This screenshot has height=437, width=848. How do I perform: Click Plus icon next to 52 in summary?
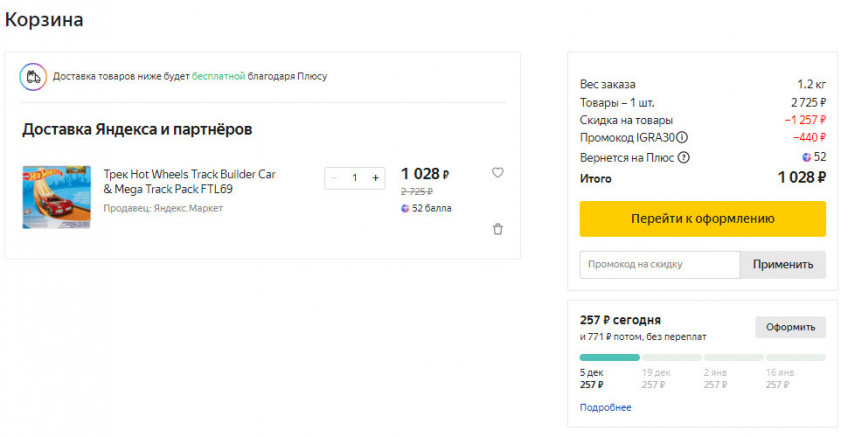tap(806, 158)
